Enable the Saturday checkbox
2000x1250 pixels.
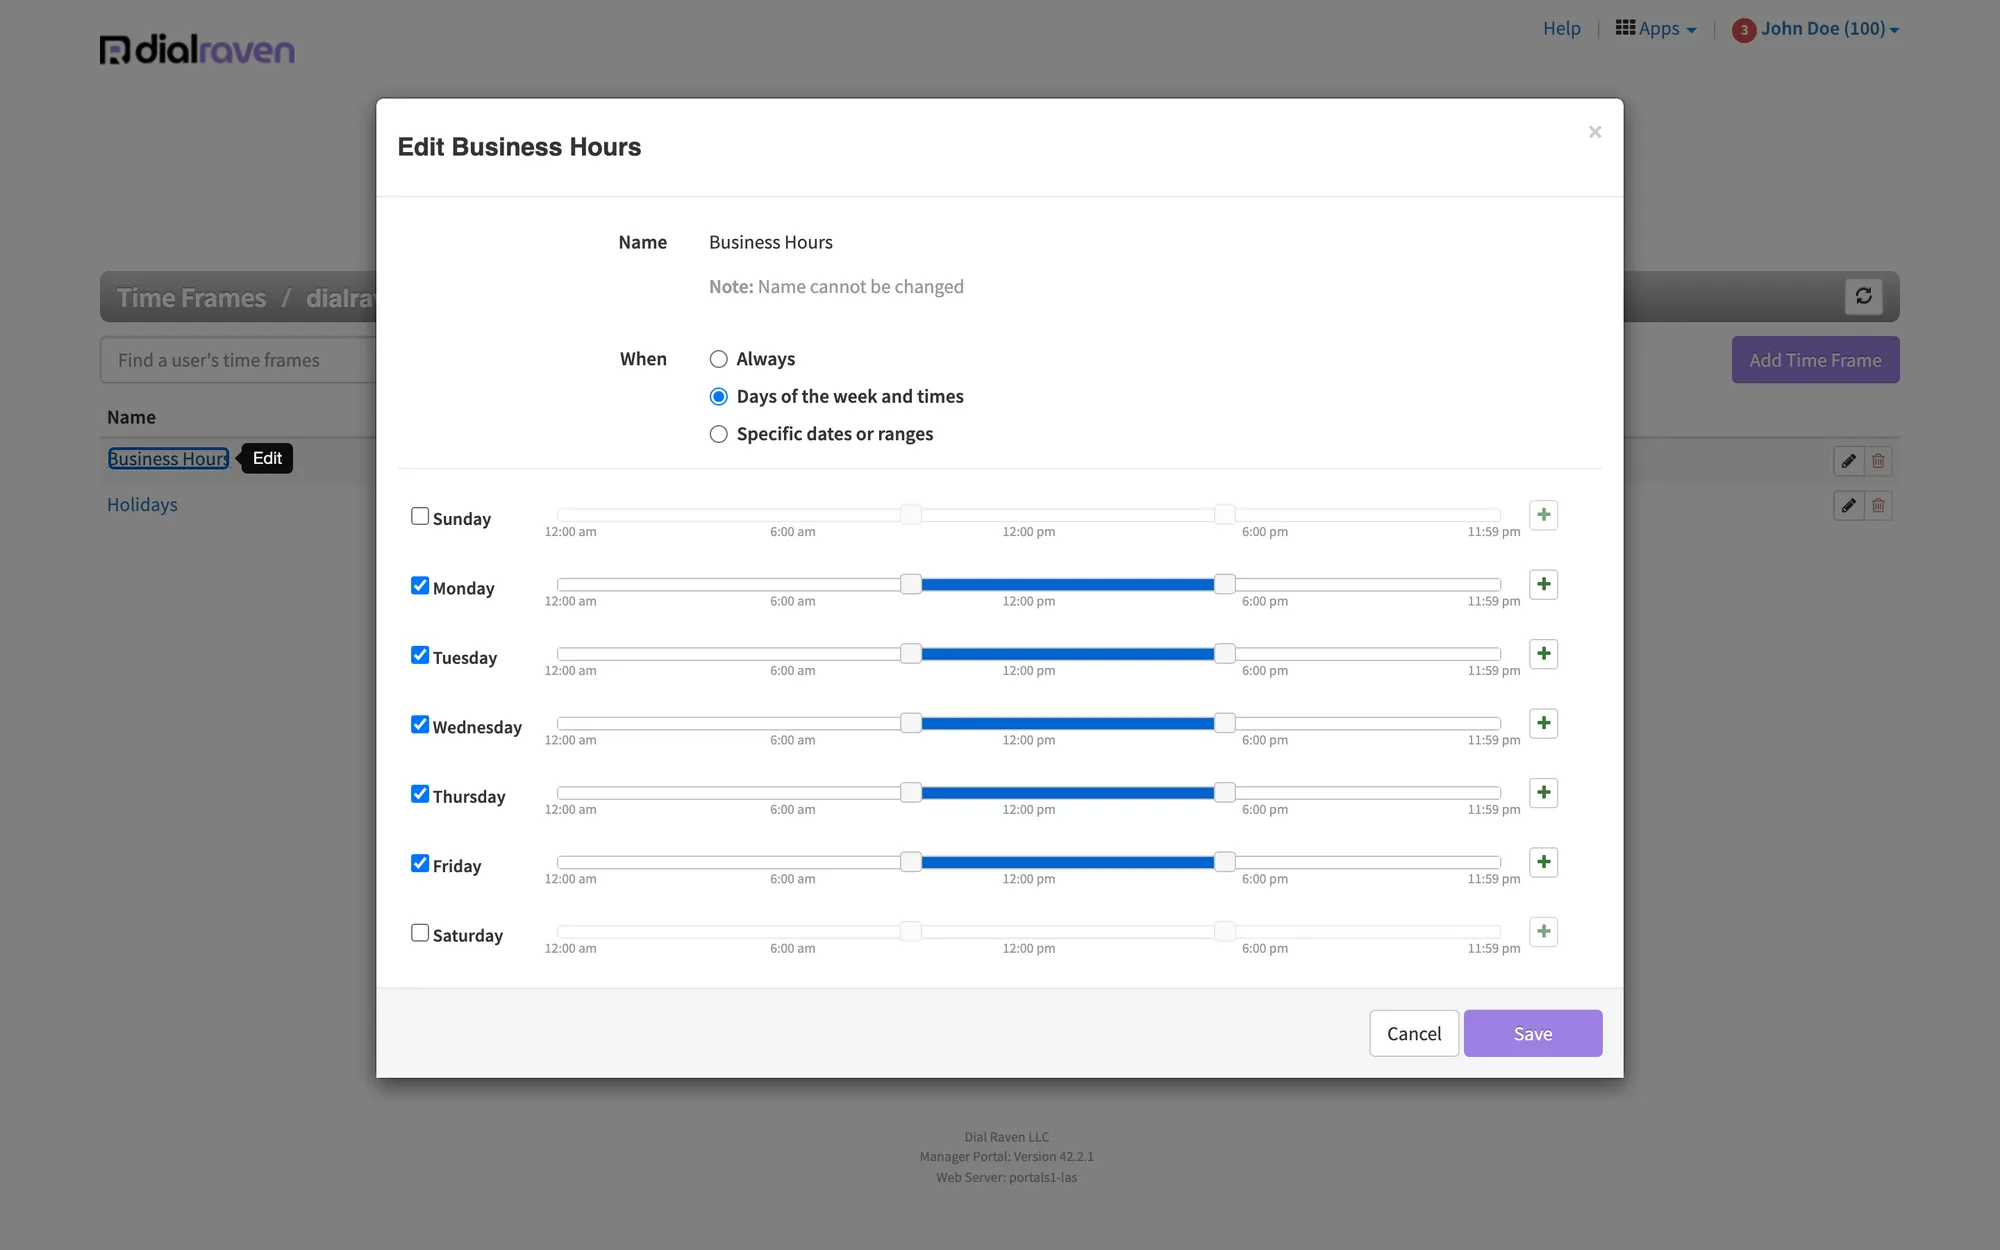(420, 933)
